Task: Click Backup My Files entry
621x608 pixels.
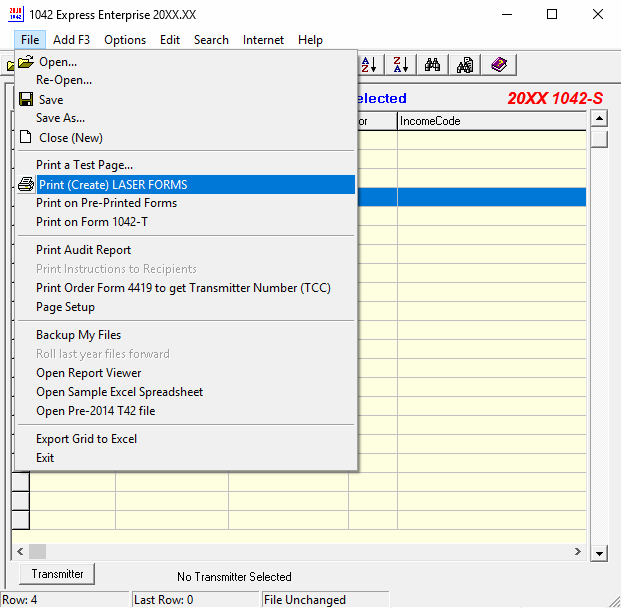Action: pyautogui.click(x=78, y=335)
